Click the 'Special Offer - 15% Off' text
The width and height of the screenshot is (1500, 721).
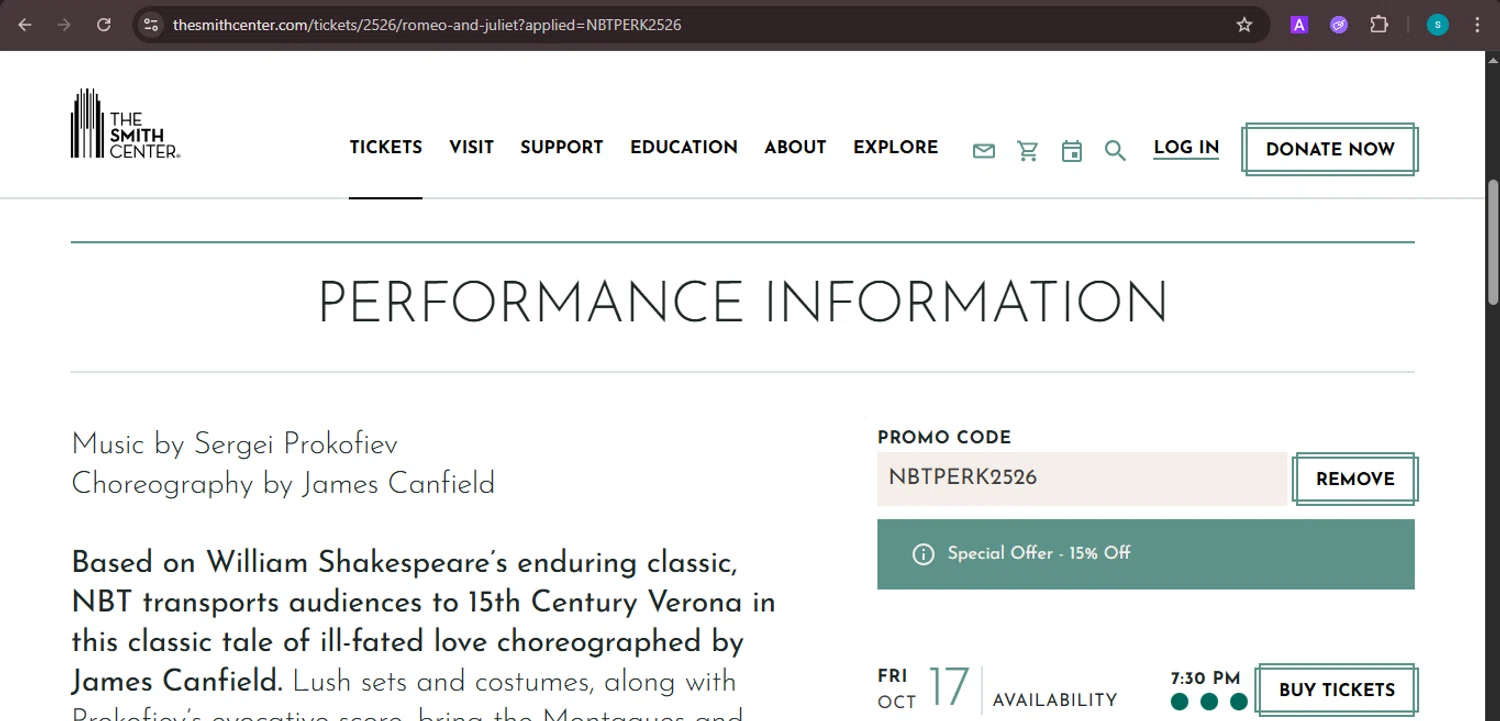(1039, 553)
